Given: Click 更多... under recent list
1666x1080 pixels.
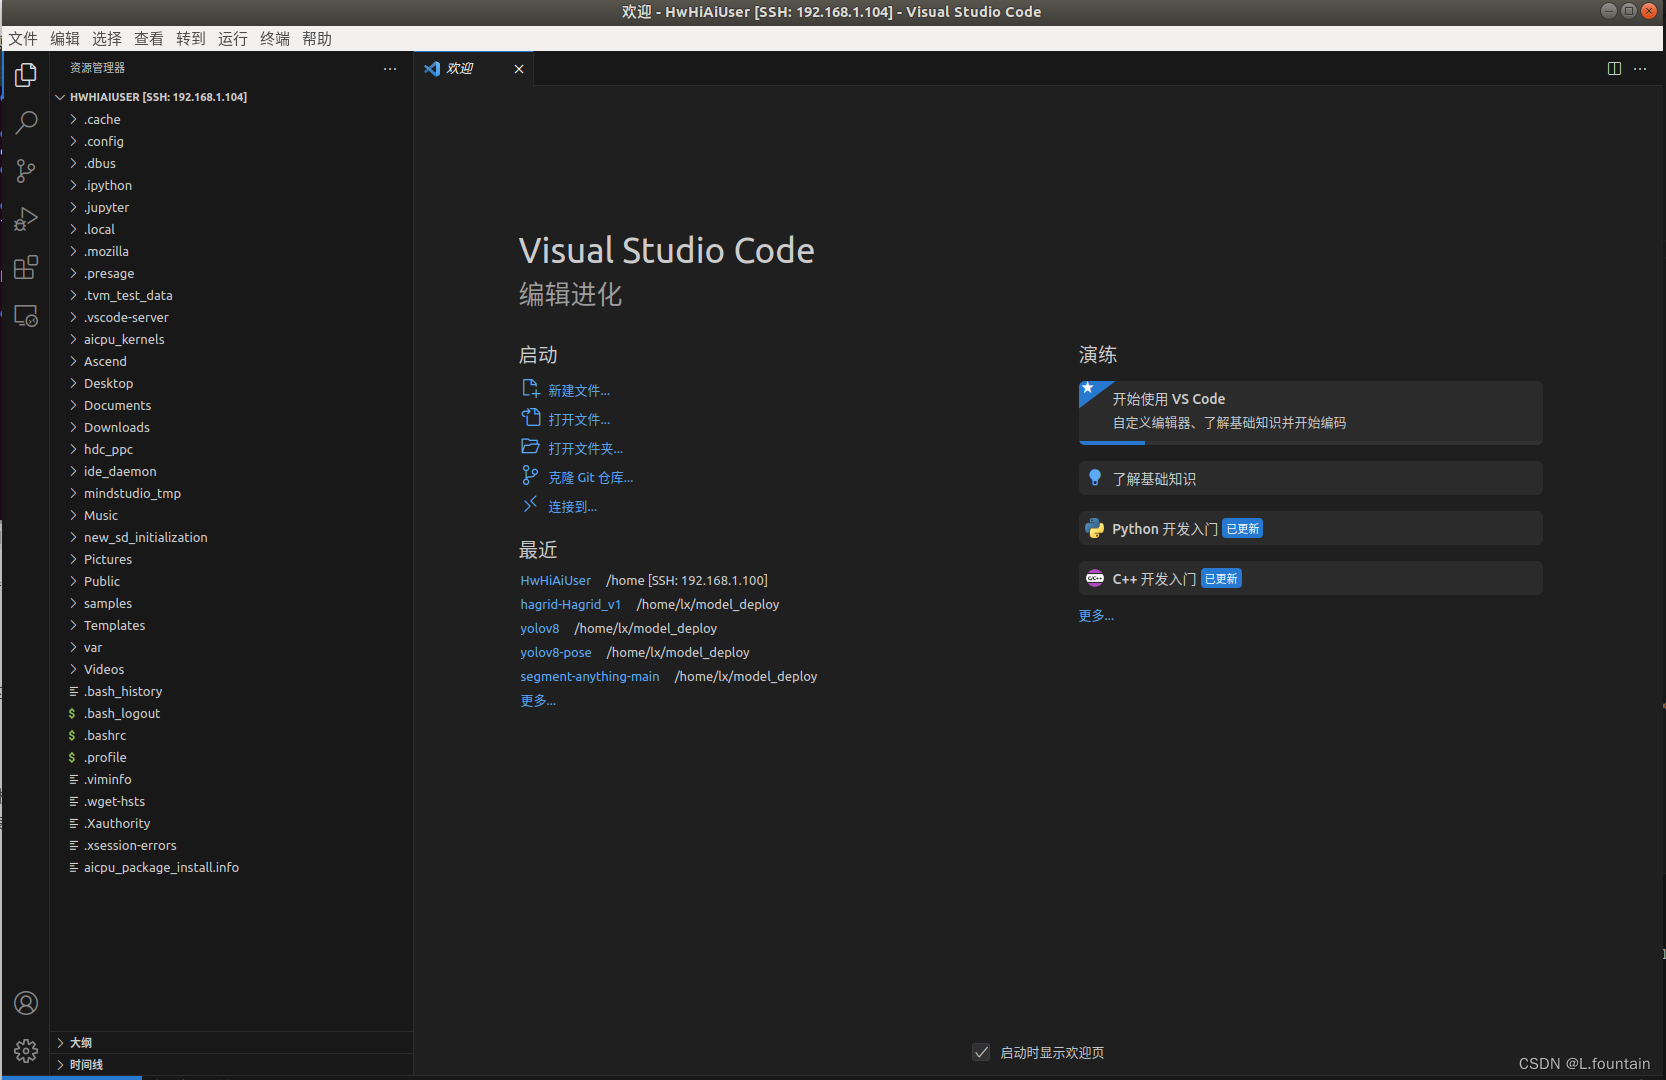Looking at the screenshot, I should [x=538, y=700].
